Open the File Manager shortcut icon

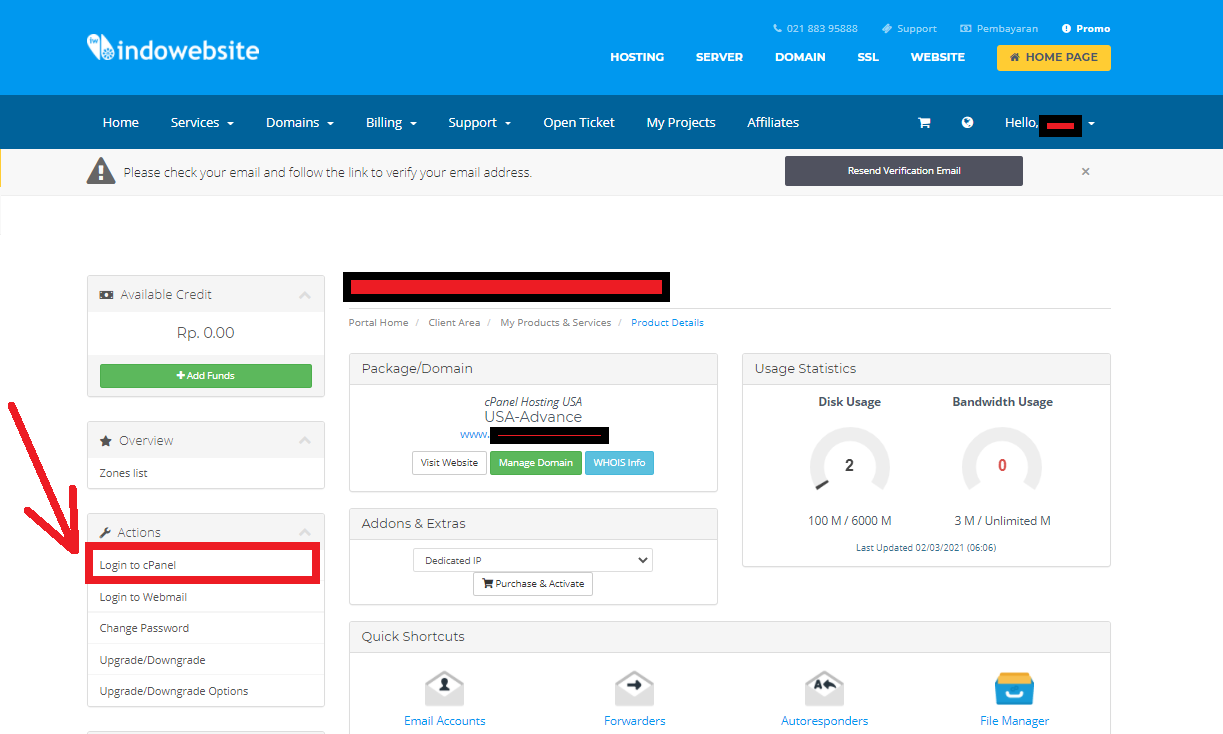point(1014,688)
